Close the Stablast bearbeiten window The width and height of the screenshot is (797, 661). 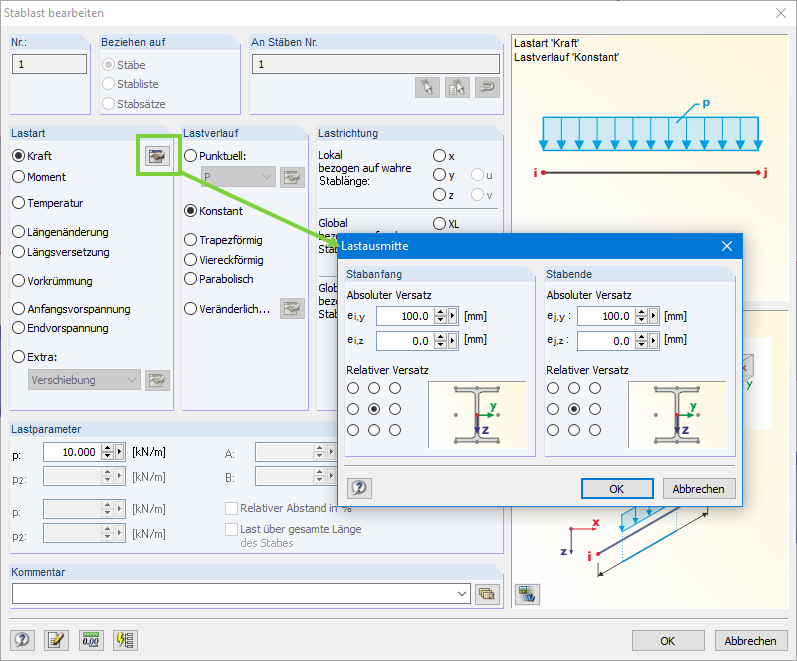781,13
